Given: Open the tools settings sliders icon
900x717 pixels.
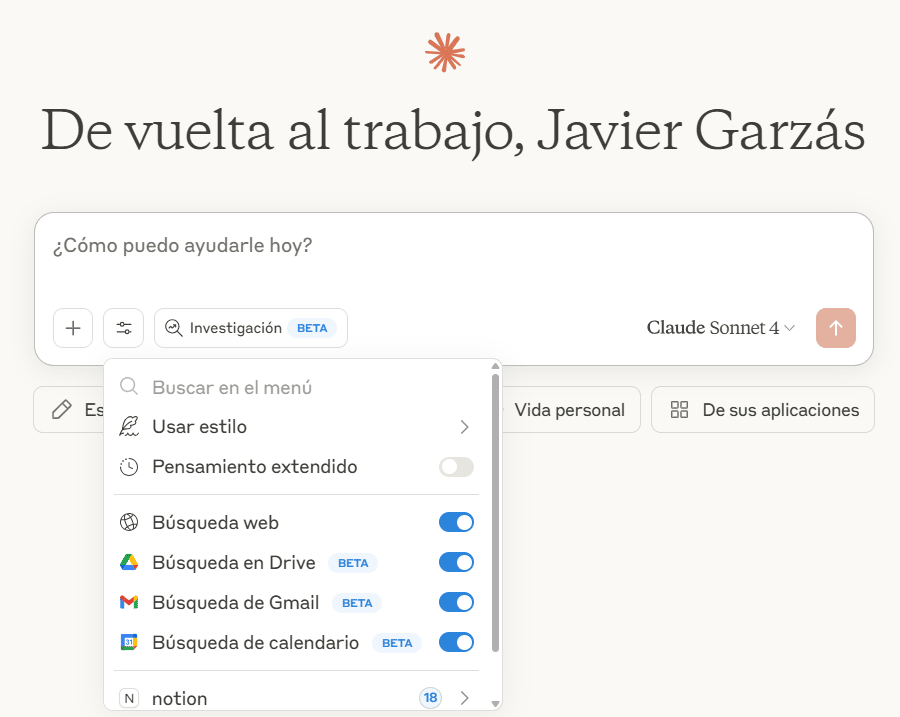Looking at the screenshot, I should click(x=124, y=328).
